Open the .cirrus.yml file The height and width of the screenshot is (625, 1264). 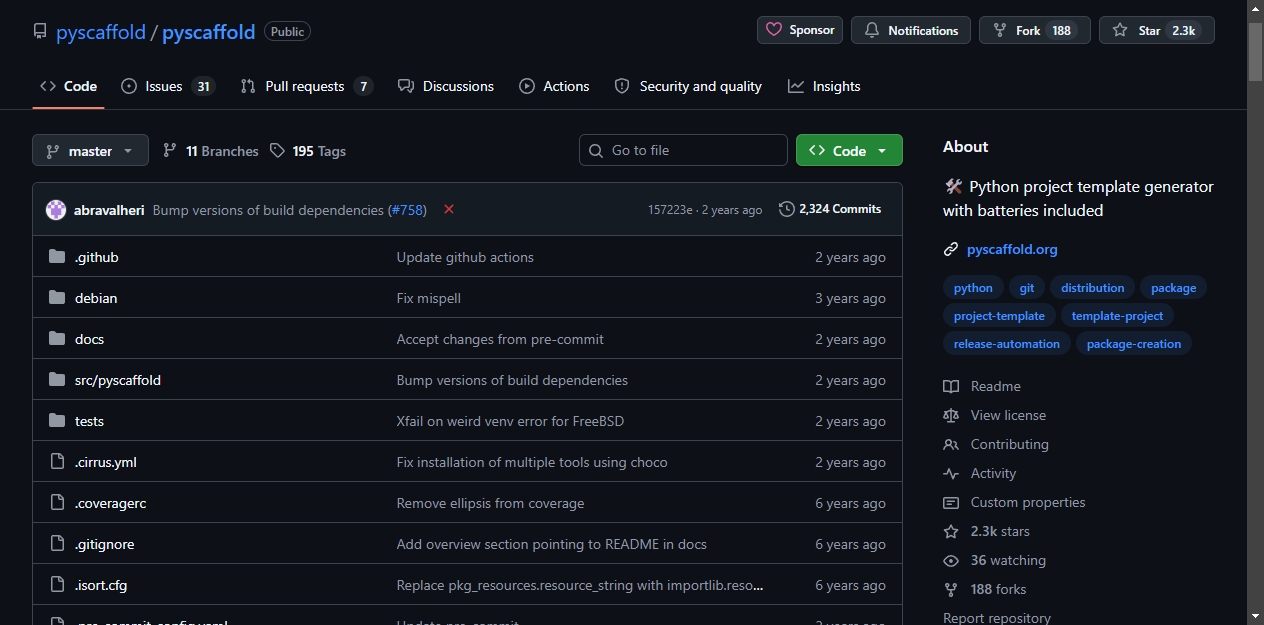click(x=106, y=462)
